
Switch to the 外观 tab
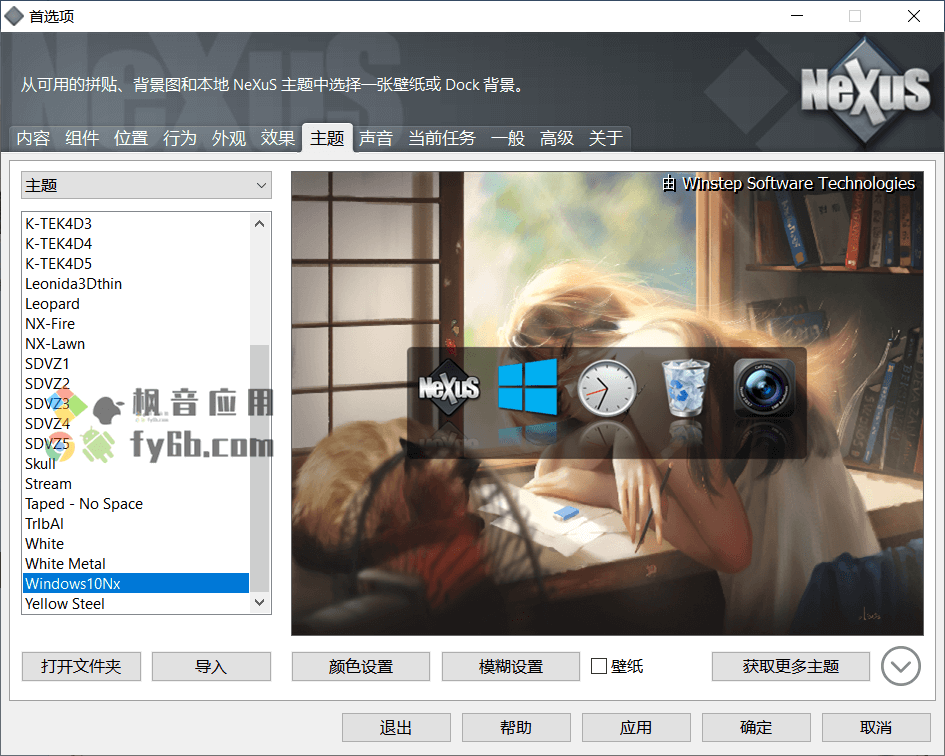click(229, 138)
